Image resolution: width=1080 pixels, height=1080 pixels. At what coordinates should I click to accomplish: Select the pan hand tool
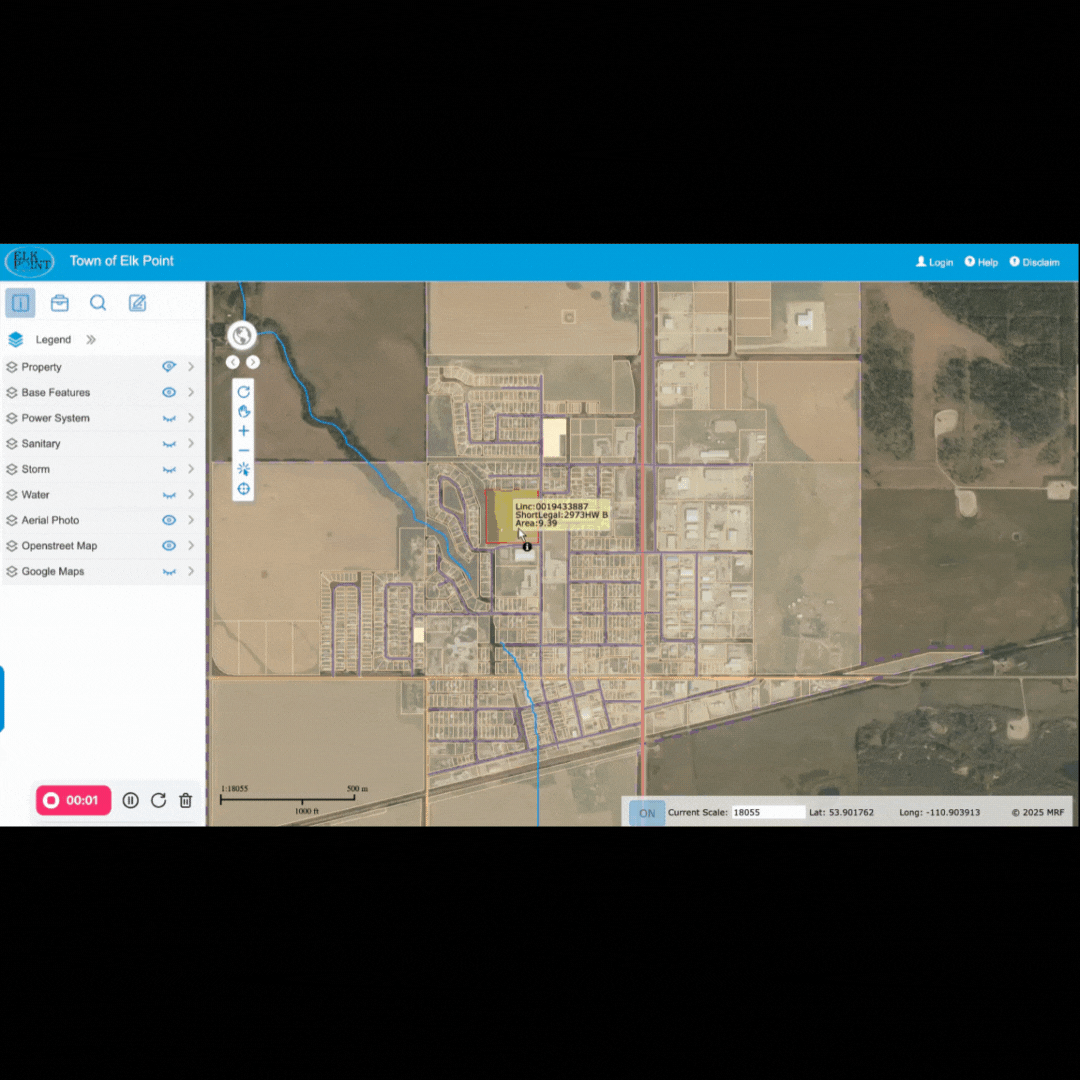243,411
